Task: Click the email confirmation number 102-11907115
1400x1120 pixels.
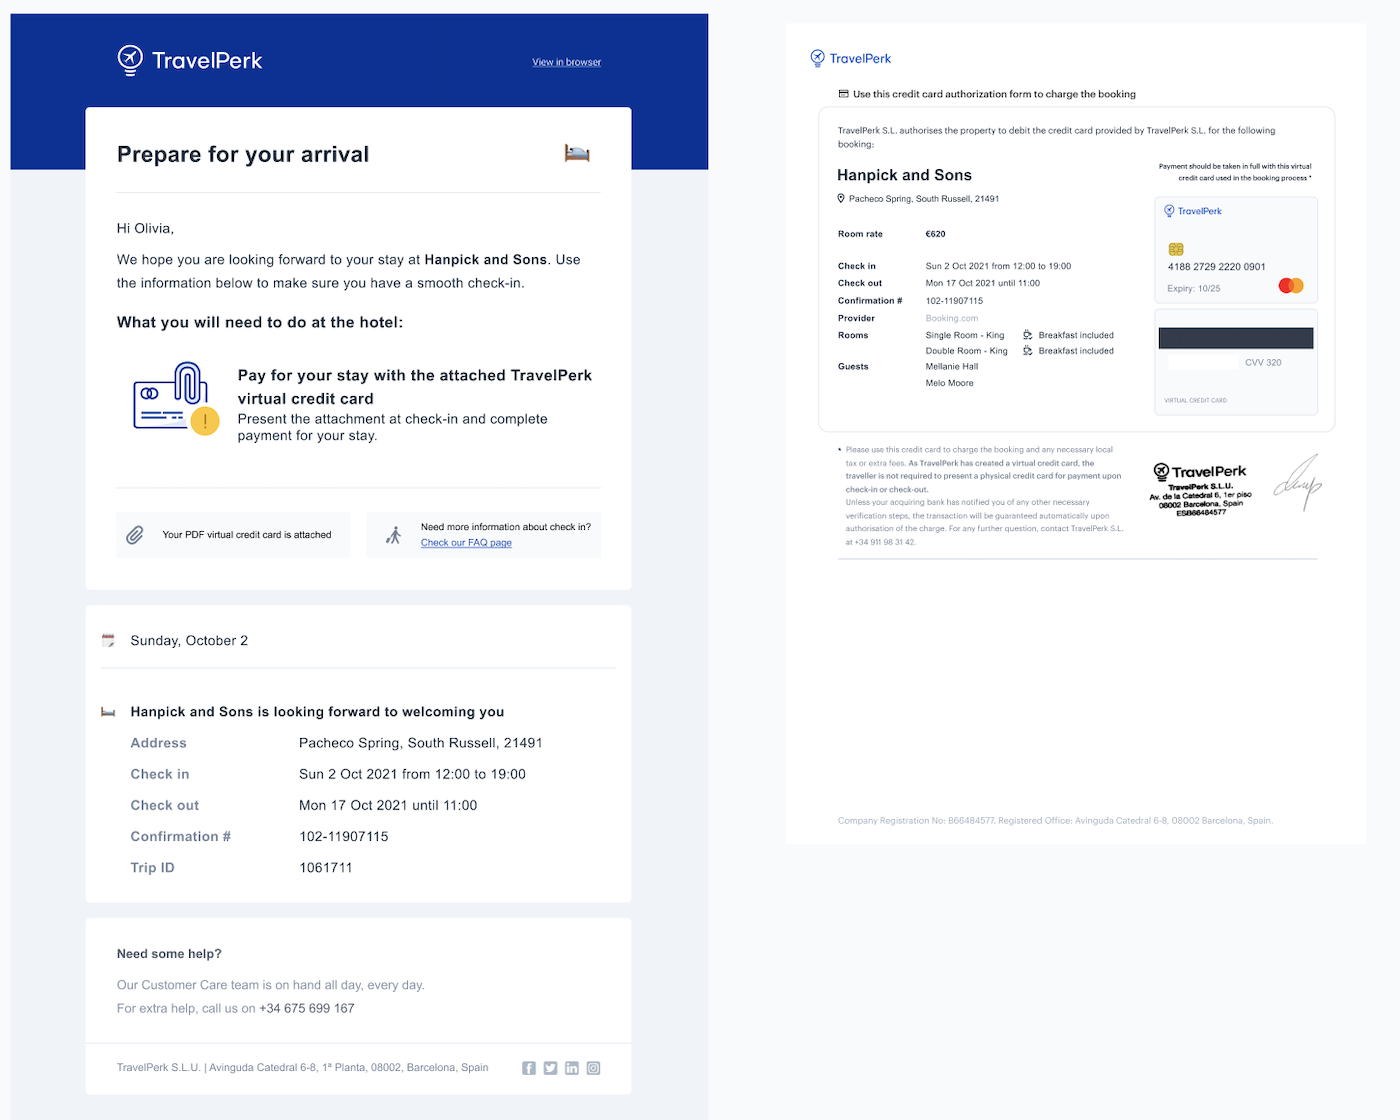Action: 344,837
